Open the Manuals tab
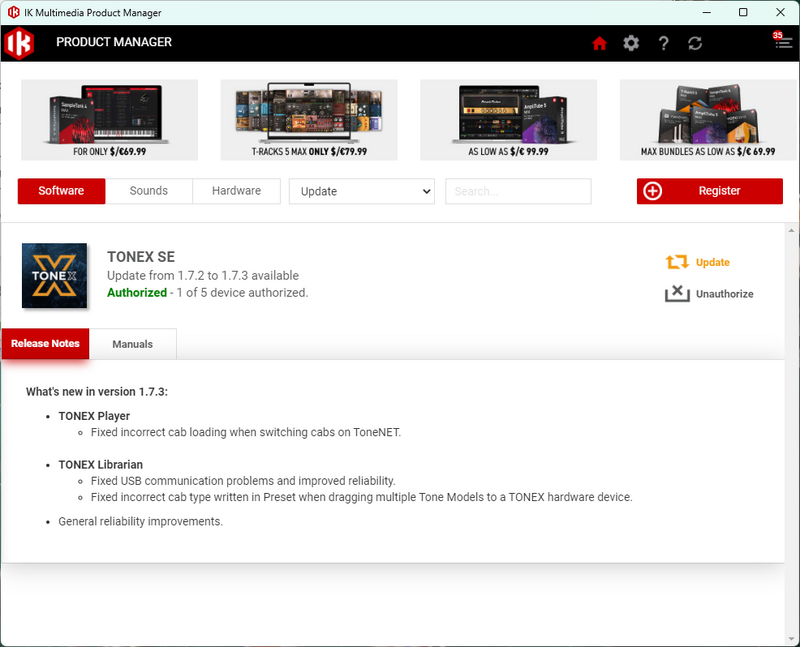The height and width of the screenshot is (647, 800). [133, 344]
